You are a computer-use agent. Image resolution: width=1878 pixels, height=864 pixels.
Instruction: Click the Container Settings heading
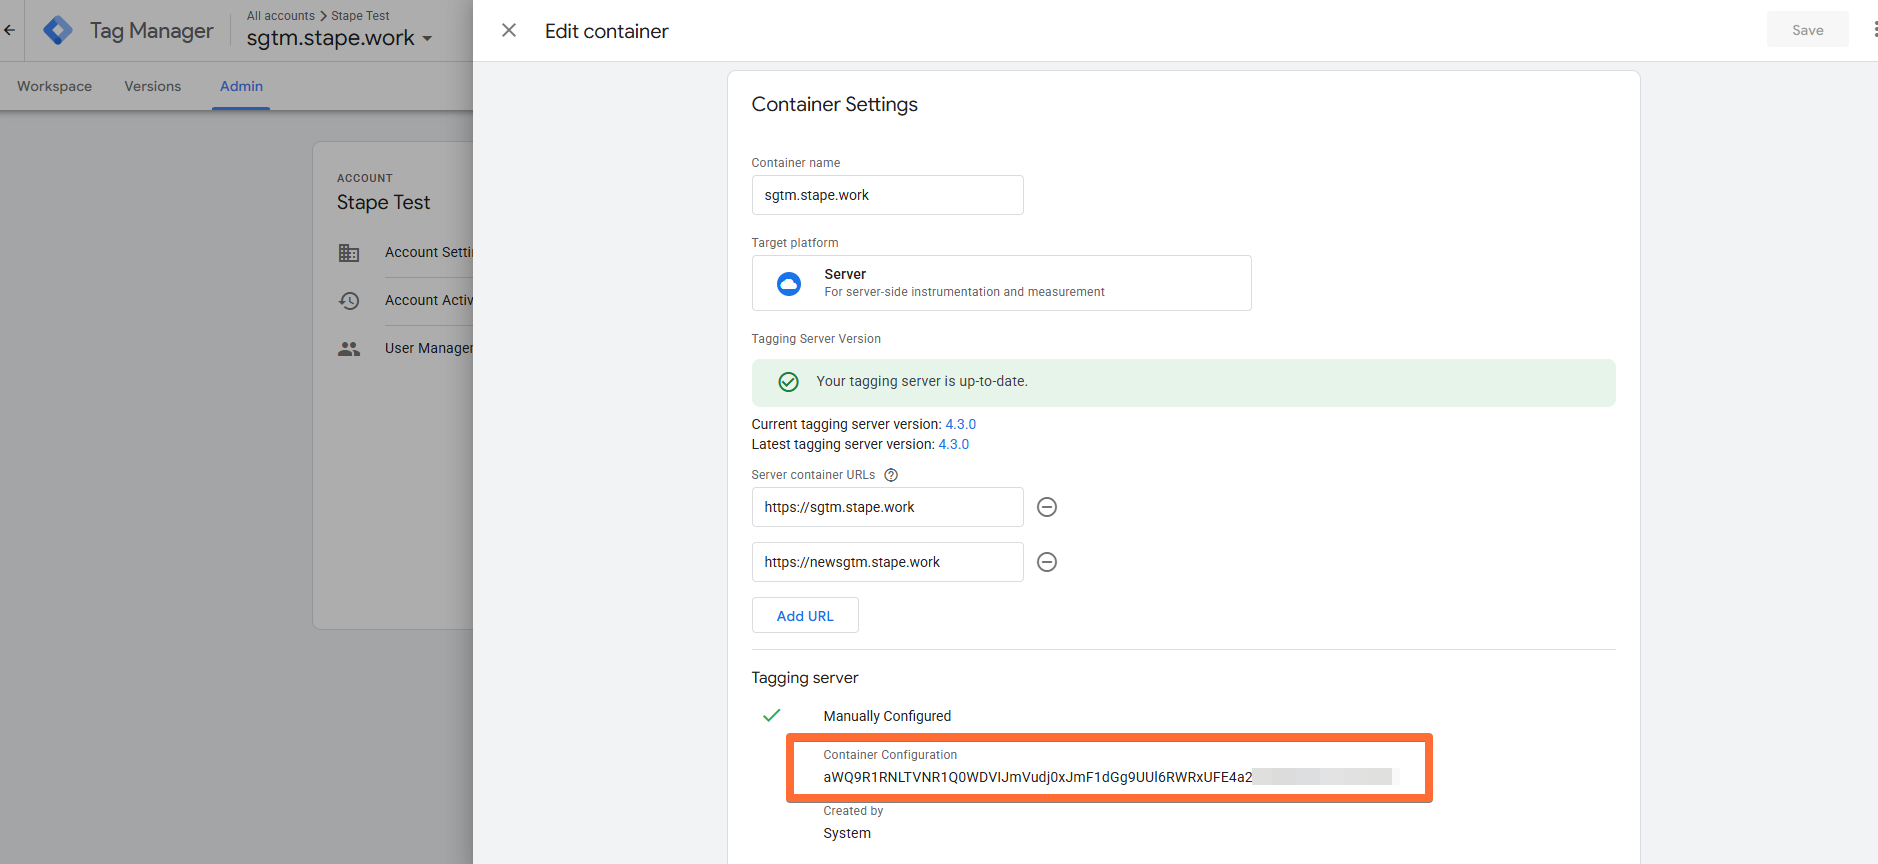(x=834, y=104)
